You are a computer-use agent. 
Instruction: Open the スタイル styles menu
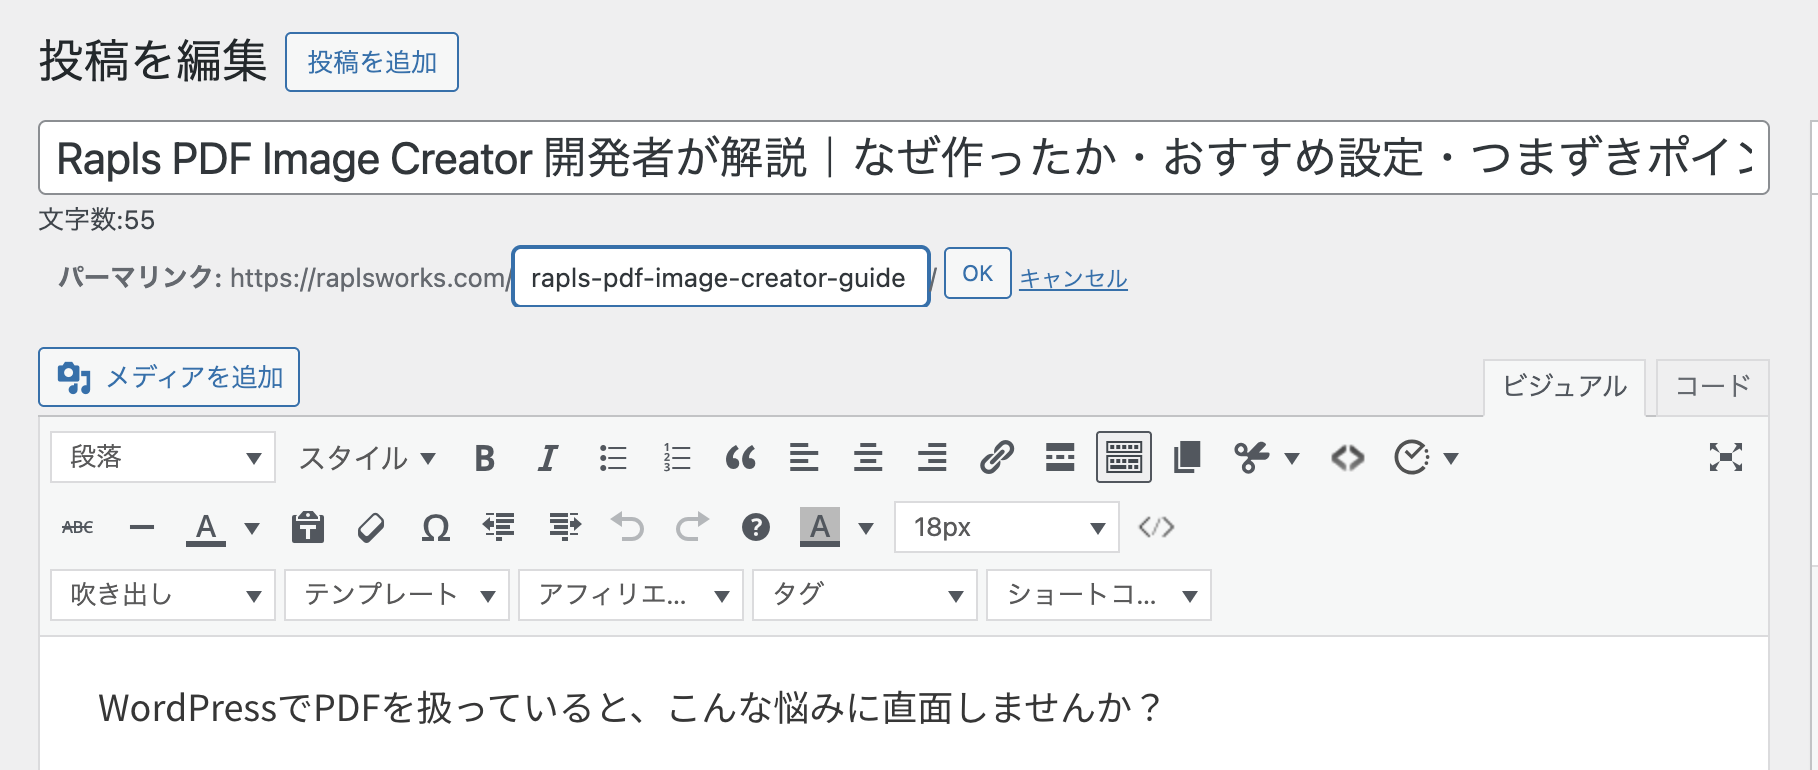click(367, 458)
